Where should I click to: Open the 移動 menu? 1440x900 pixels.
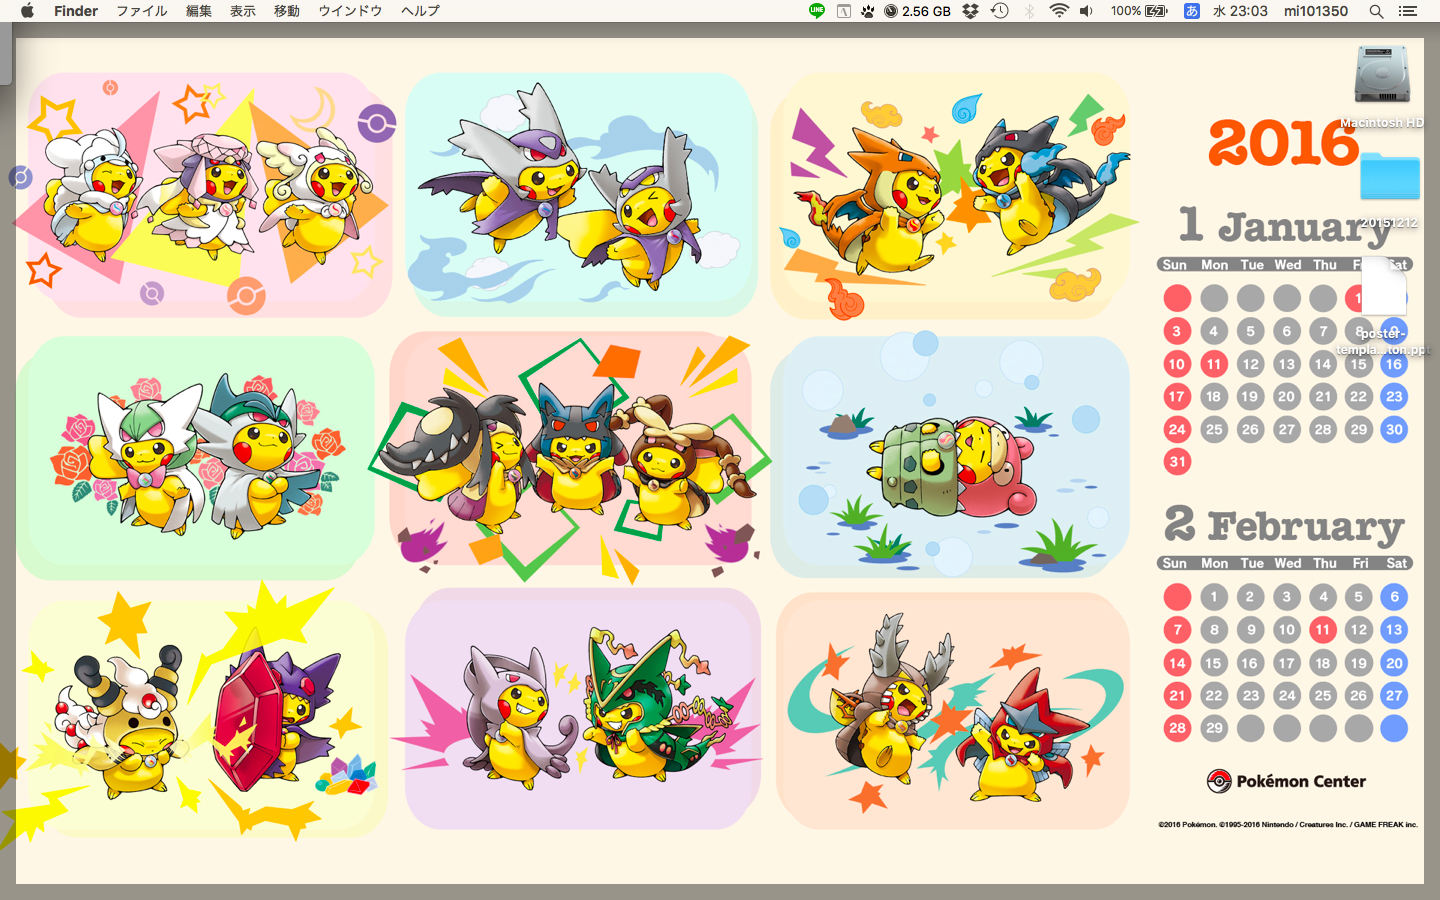[287, 11]
